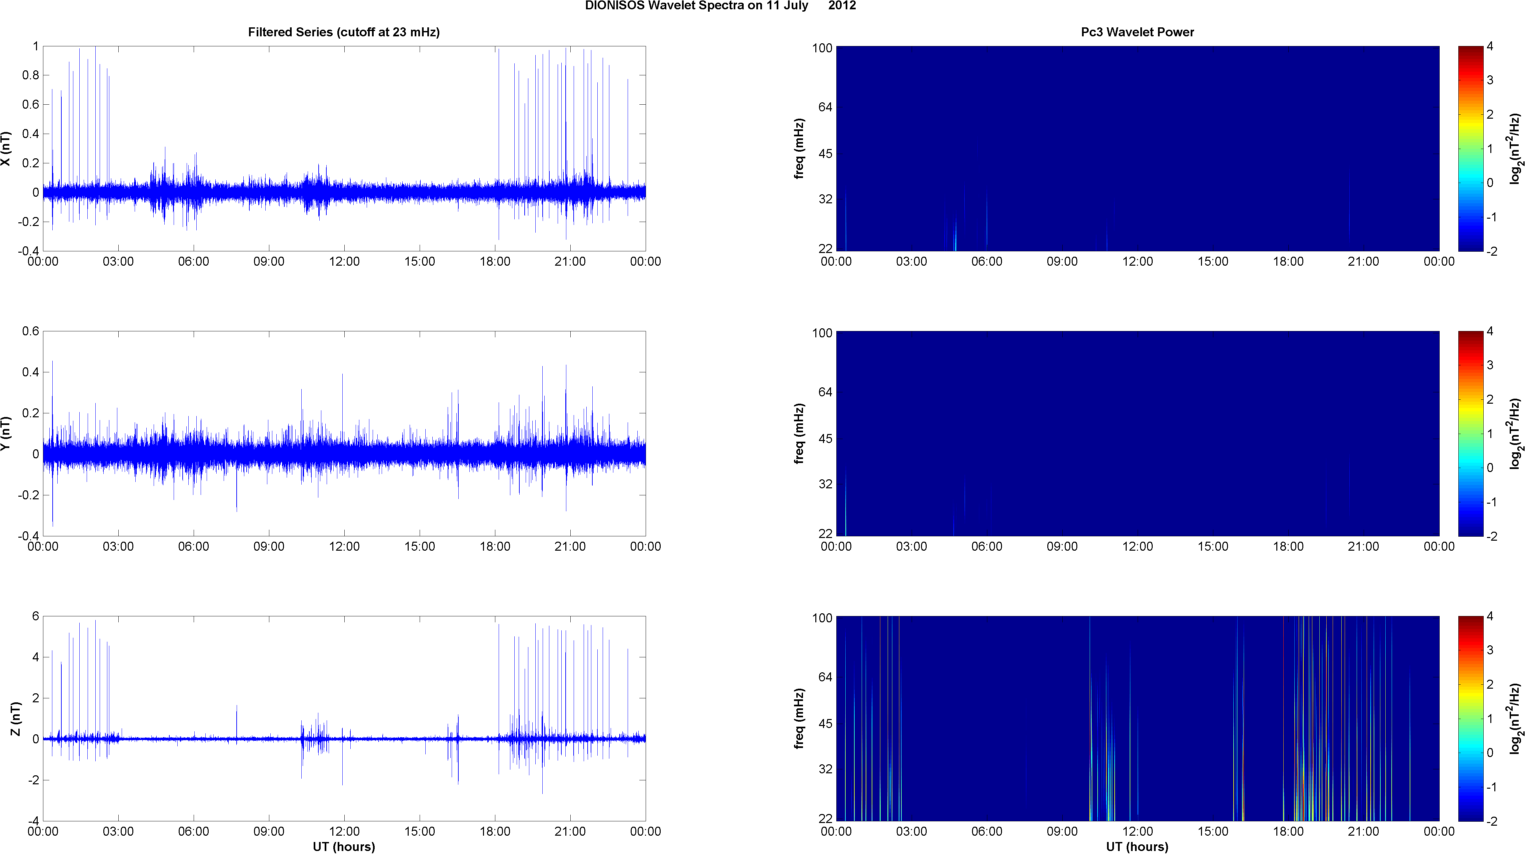The image size is (1525, 854).
Task: Click the log2(nT²/Hz) label of the bottom colorbar
Action: [1516, 719]
